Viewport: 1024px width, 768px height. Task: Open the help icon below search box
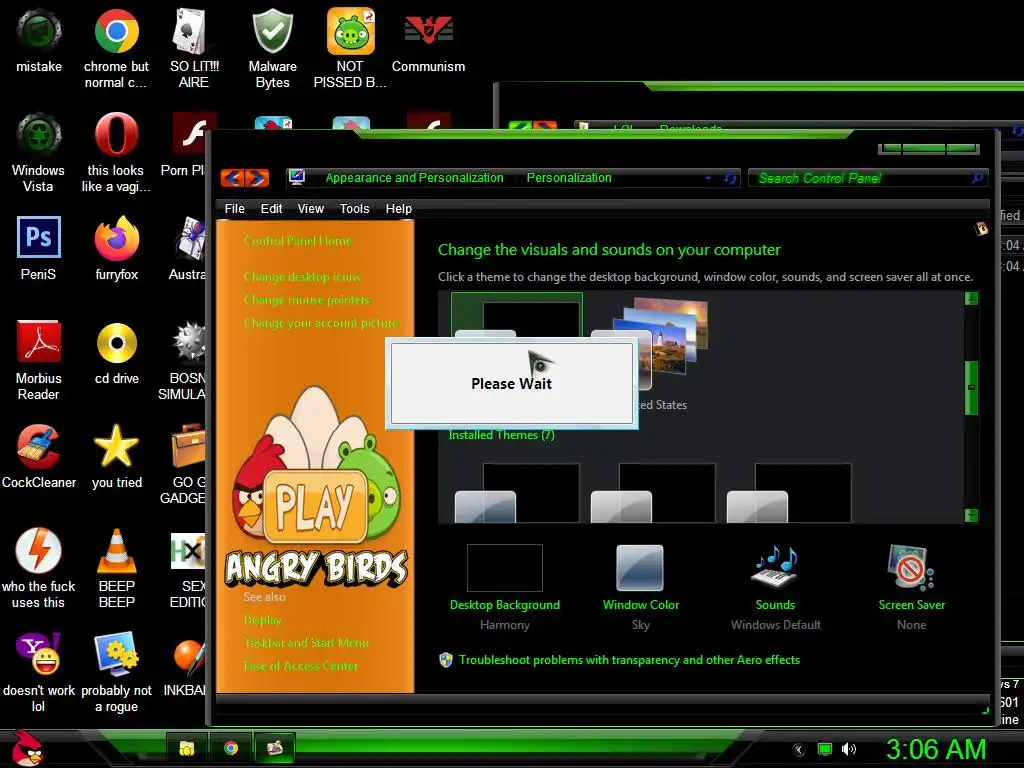point(981,229)
